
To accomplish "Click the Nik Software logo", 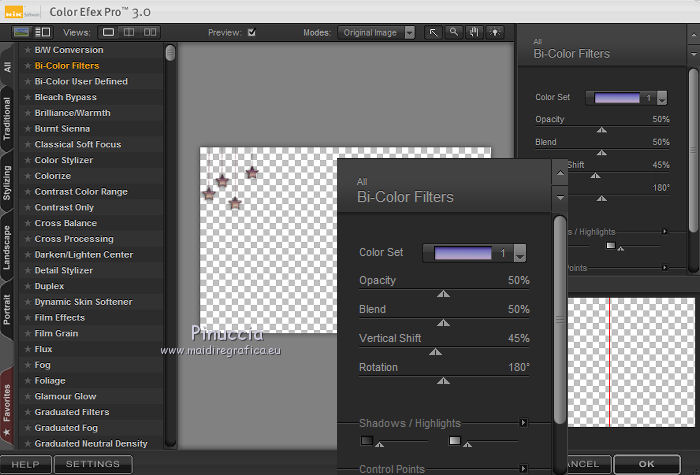I will pos(22,12).
